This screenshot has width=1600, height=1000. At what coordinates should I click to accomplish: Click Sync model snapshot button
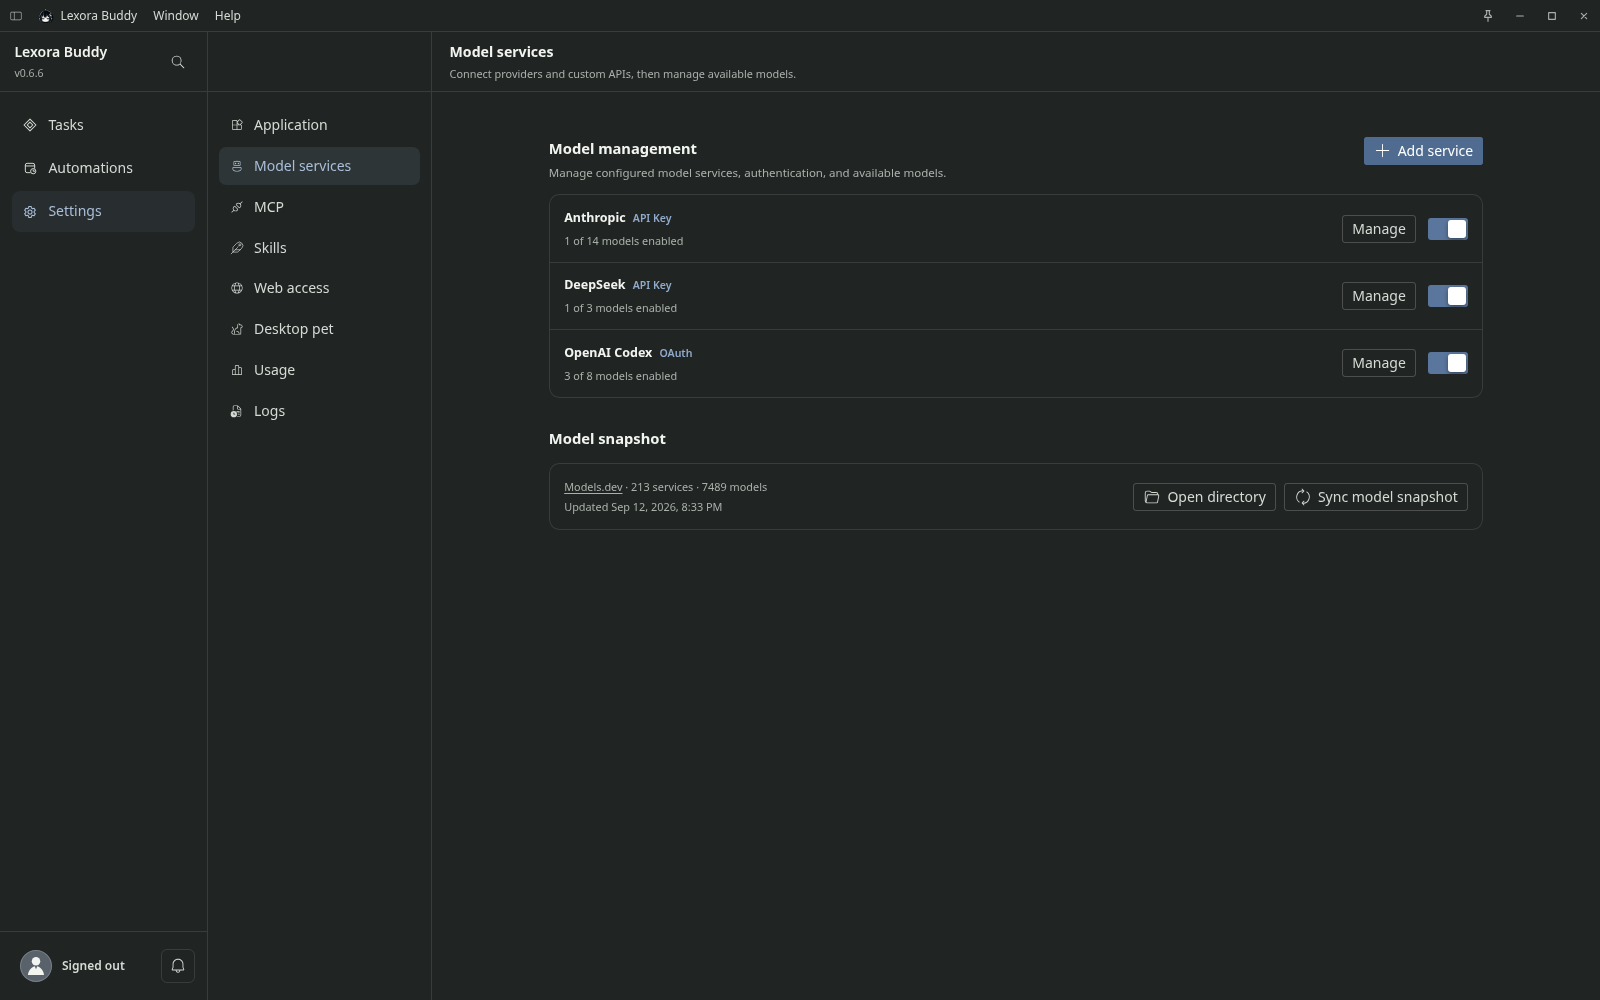click(1375, 497)
